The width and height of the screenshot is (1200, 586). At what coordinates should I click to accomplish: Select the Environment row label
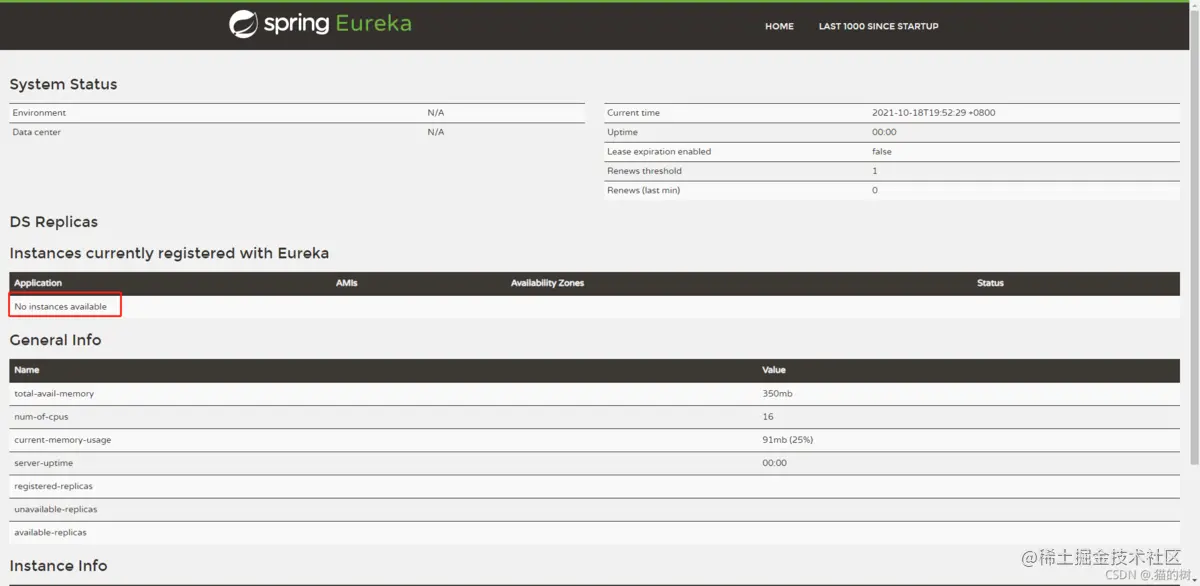[39, 113]
